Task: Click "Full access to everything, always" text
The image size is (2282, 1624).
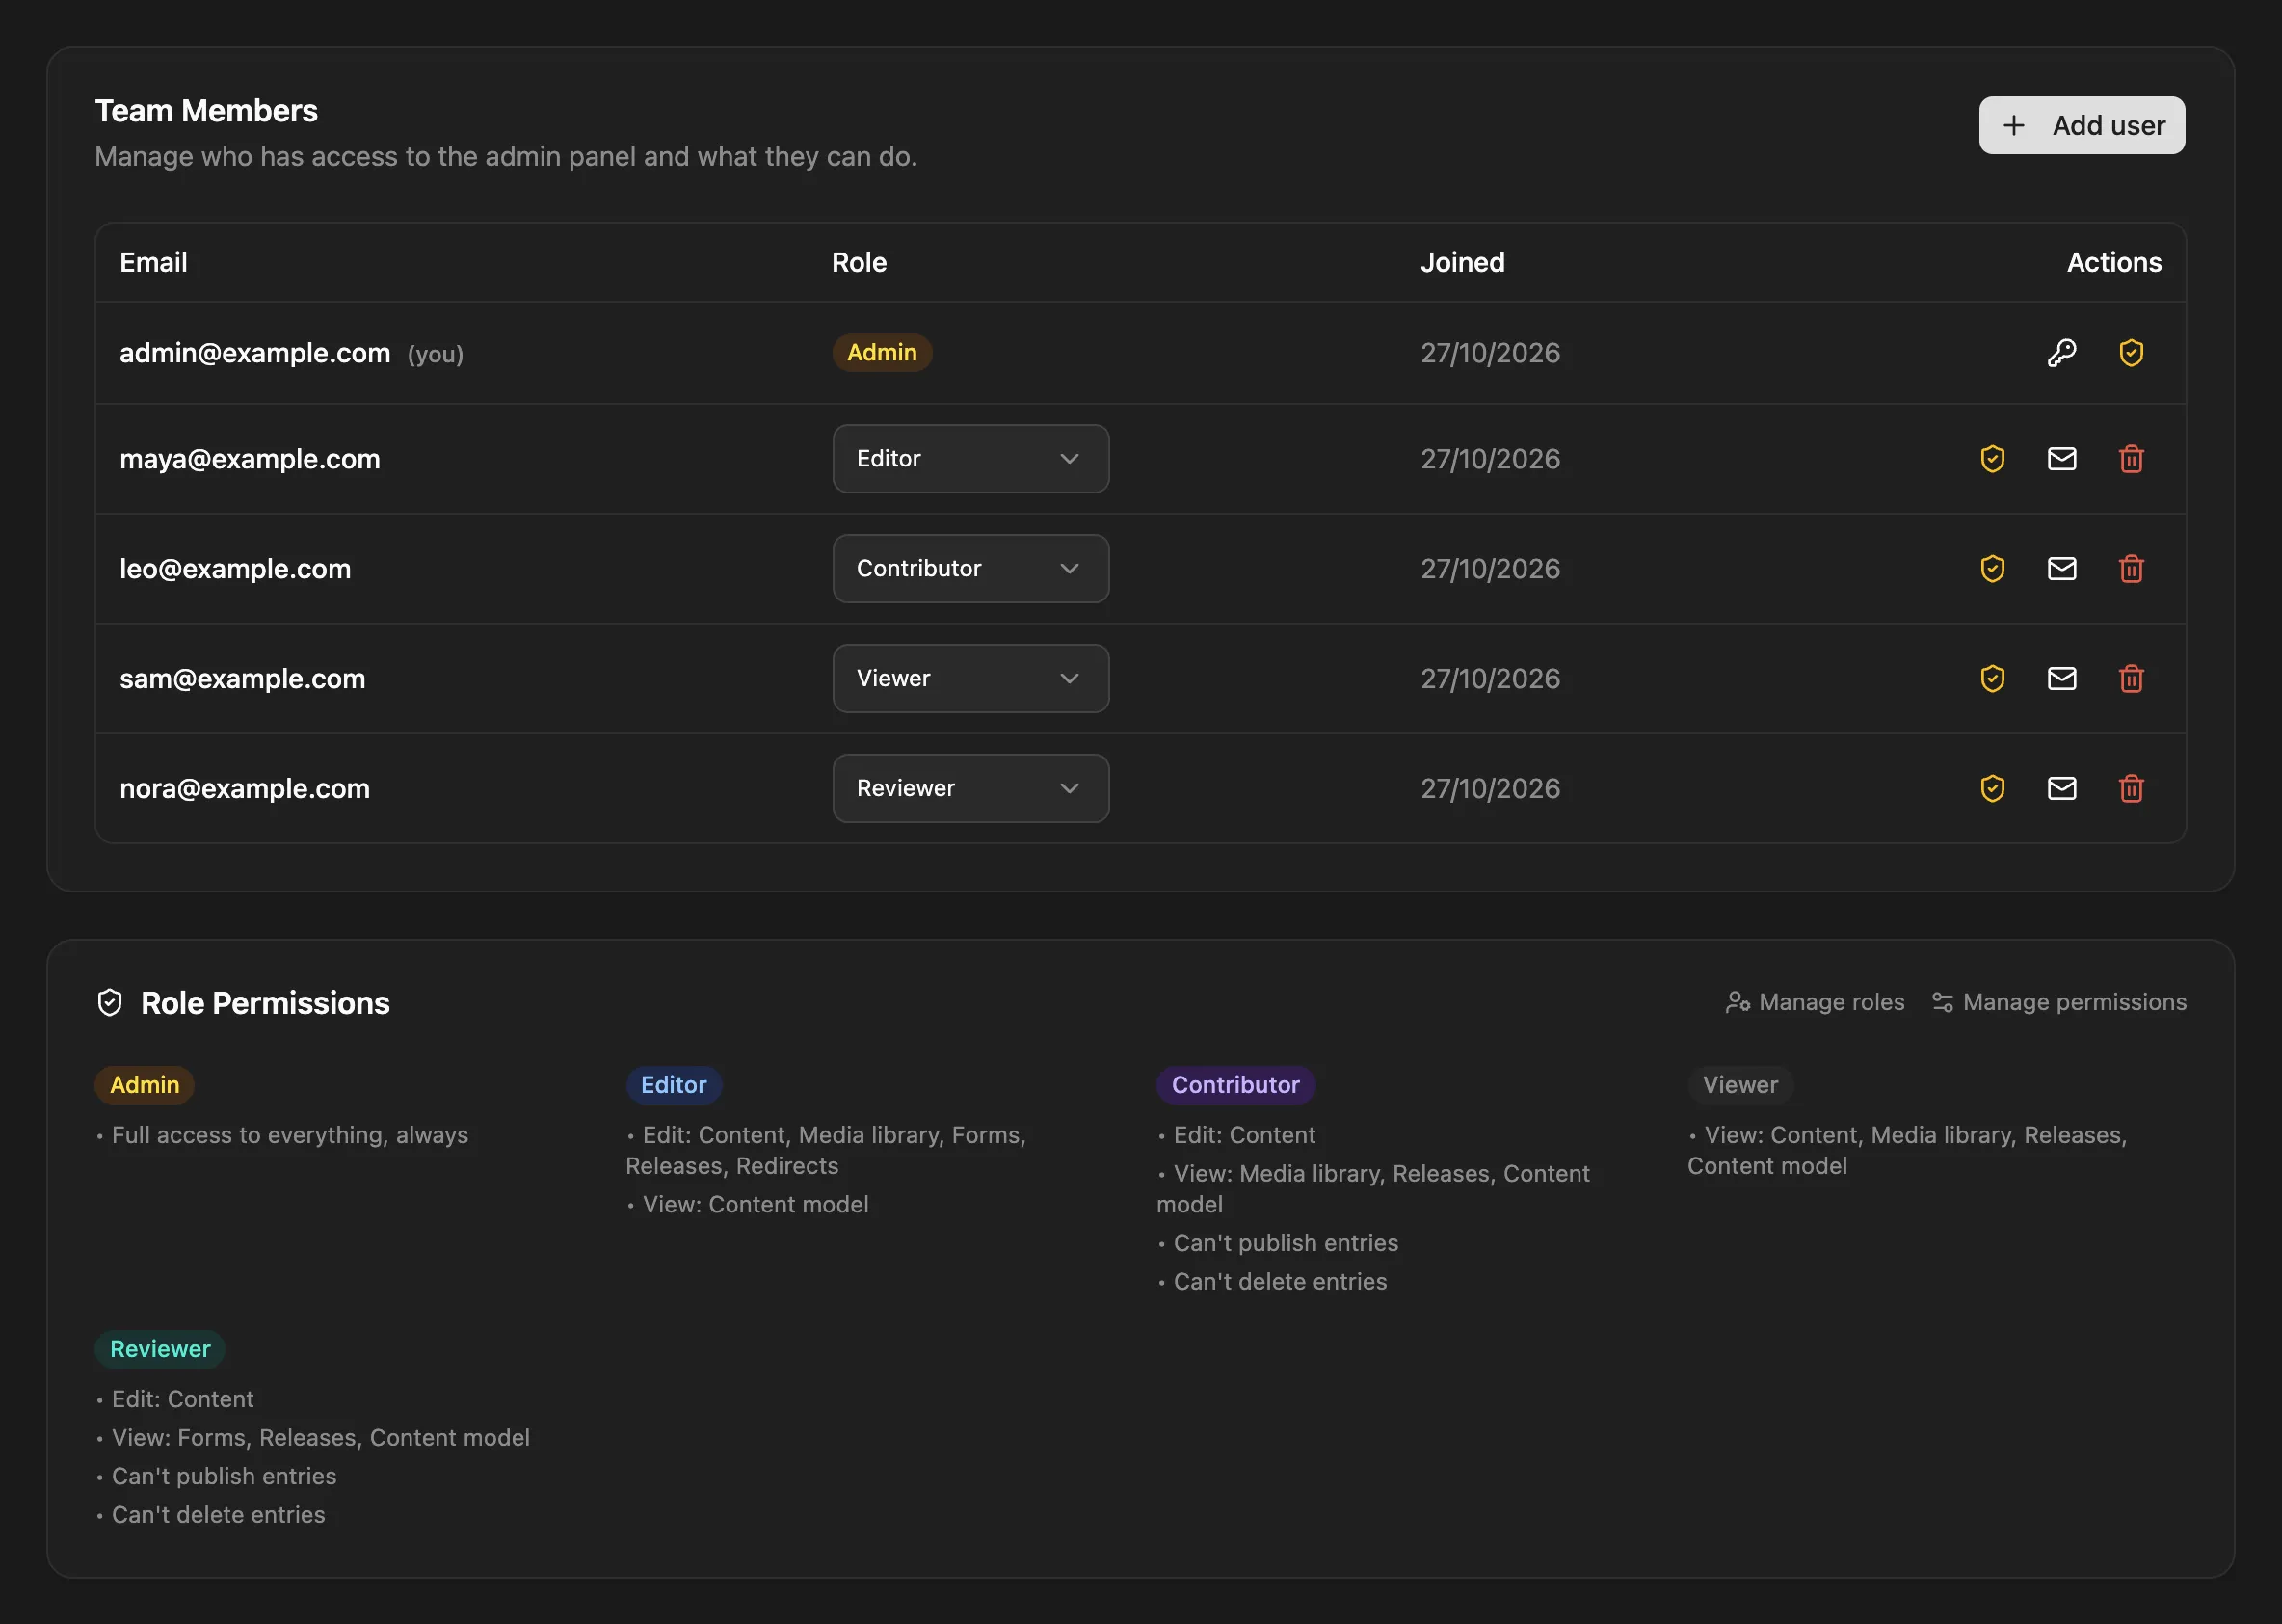Action: click(290, 1135)
